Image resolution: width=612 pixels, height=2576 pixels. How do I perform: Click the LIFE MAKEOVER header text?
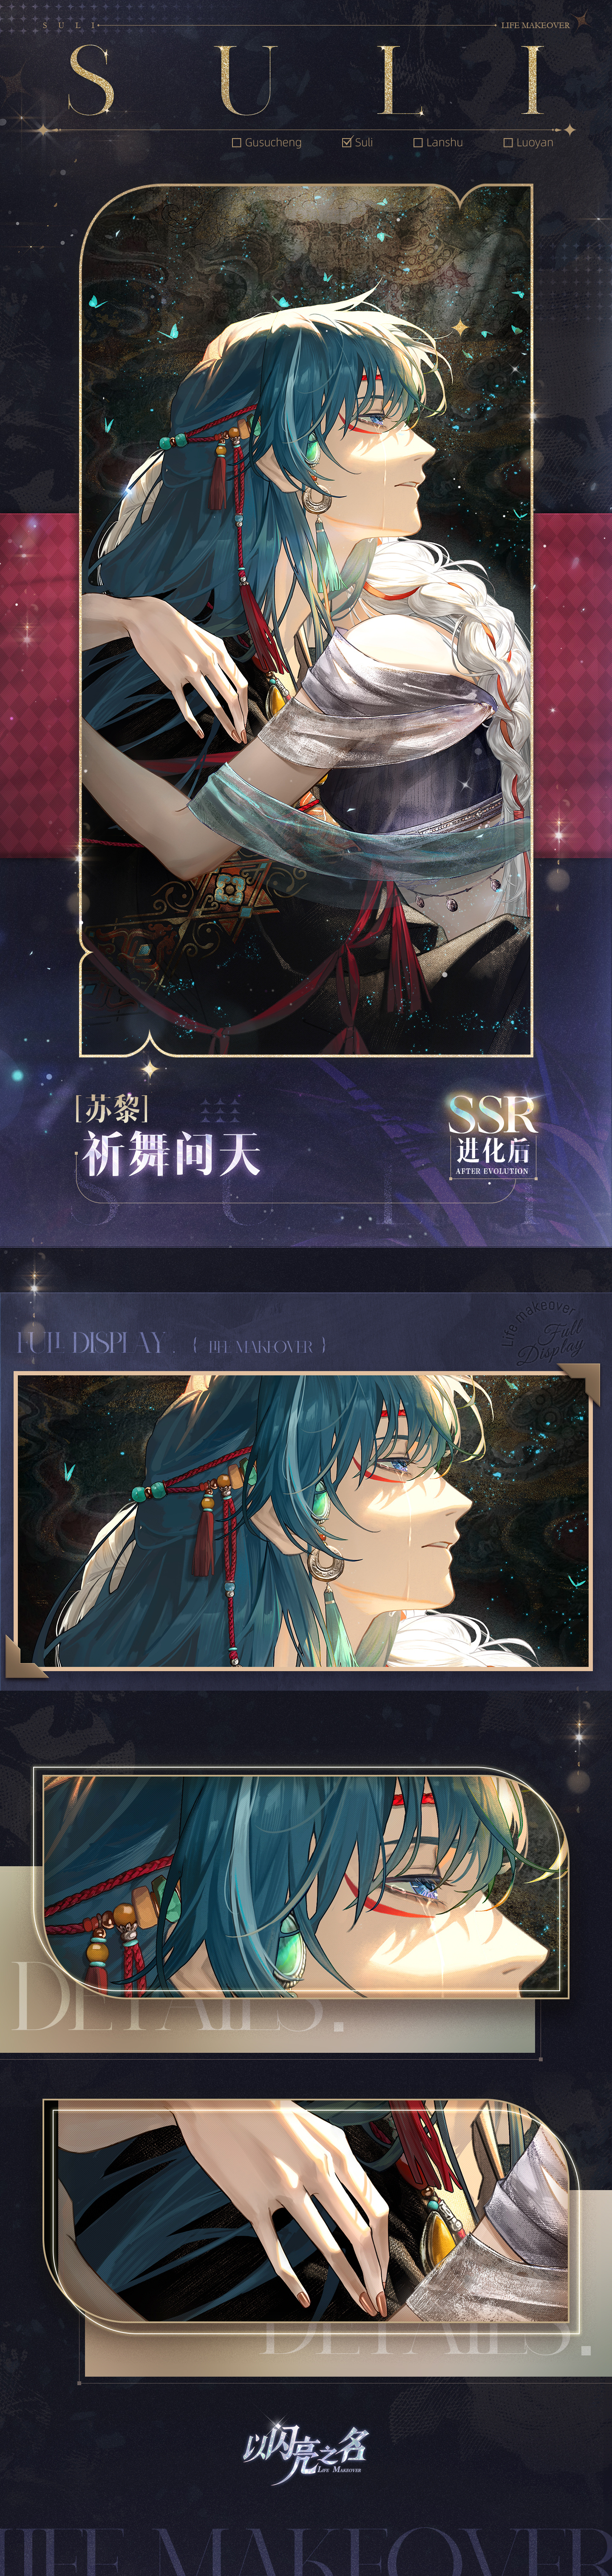pyautogui.click(x=535, y=25)
